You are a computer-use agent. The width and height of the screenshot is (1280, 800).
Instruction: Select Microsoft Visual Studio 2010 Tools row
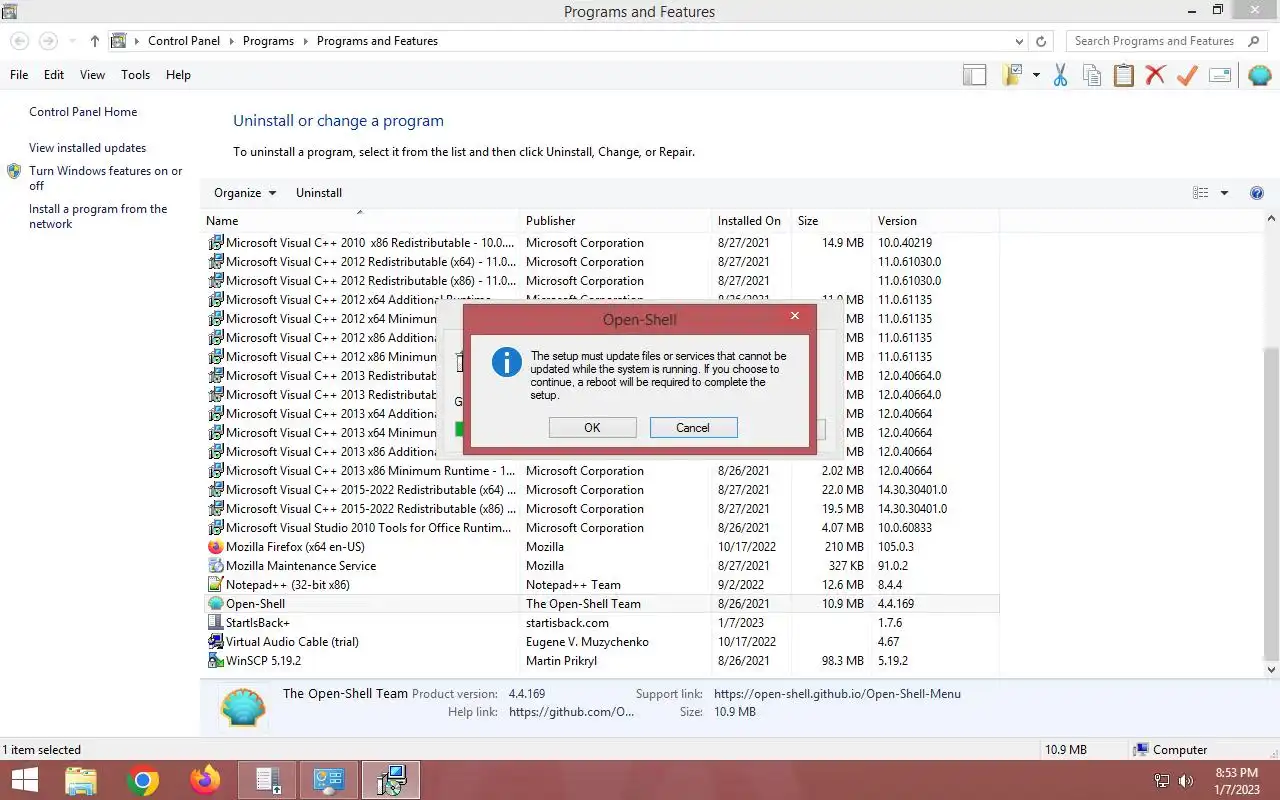600,528
